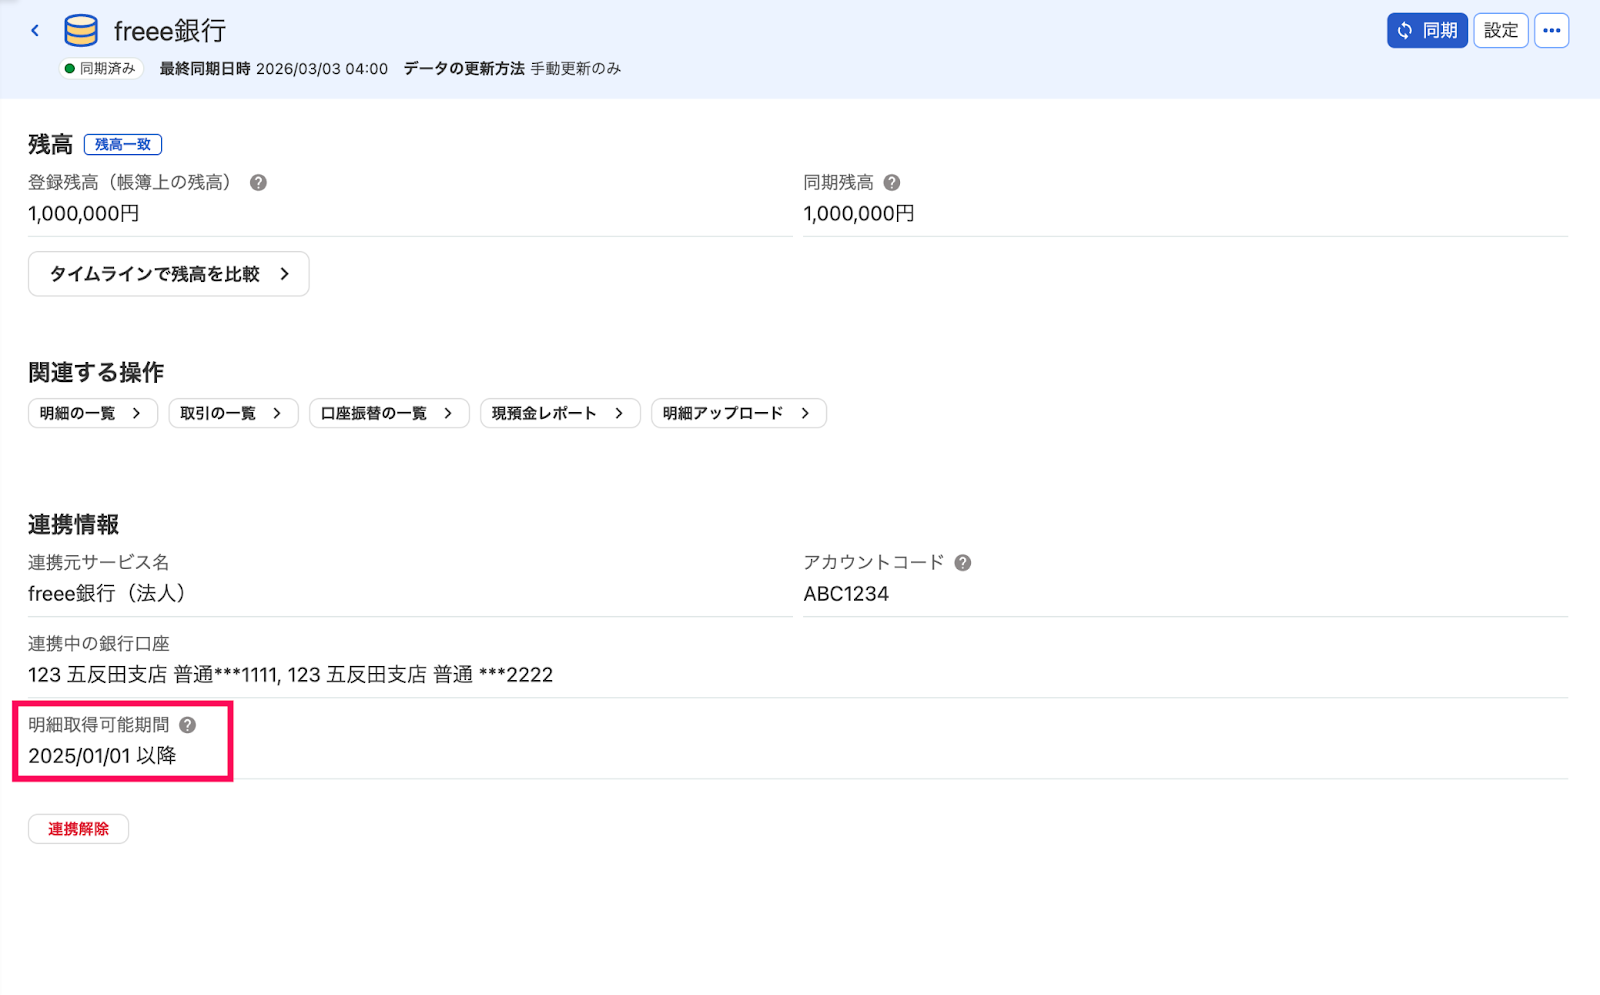
Task: Select 登録残高 value 1,000,000円
Action: pos(84,214)
